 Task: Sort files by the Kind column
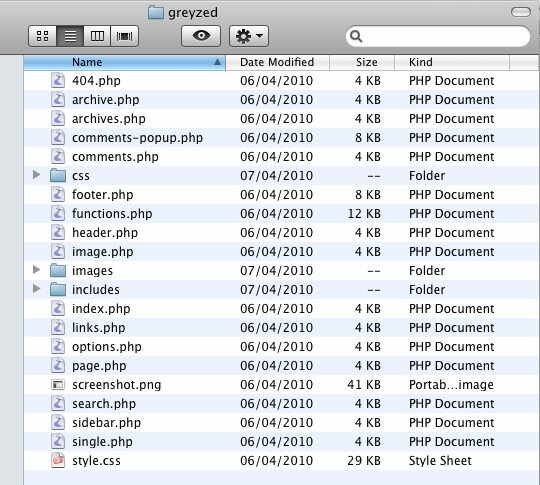point(452,62)
